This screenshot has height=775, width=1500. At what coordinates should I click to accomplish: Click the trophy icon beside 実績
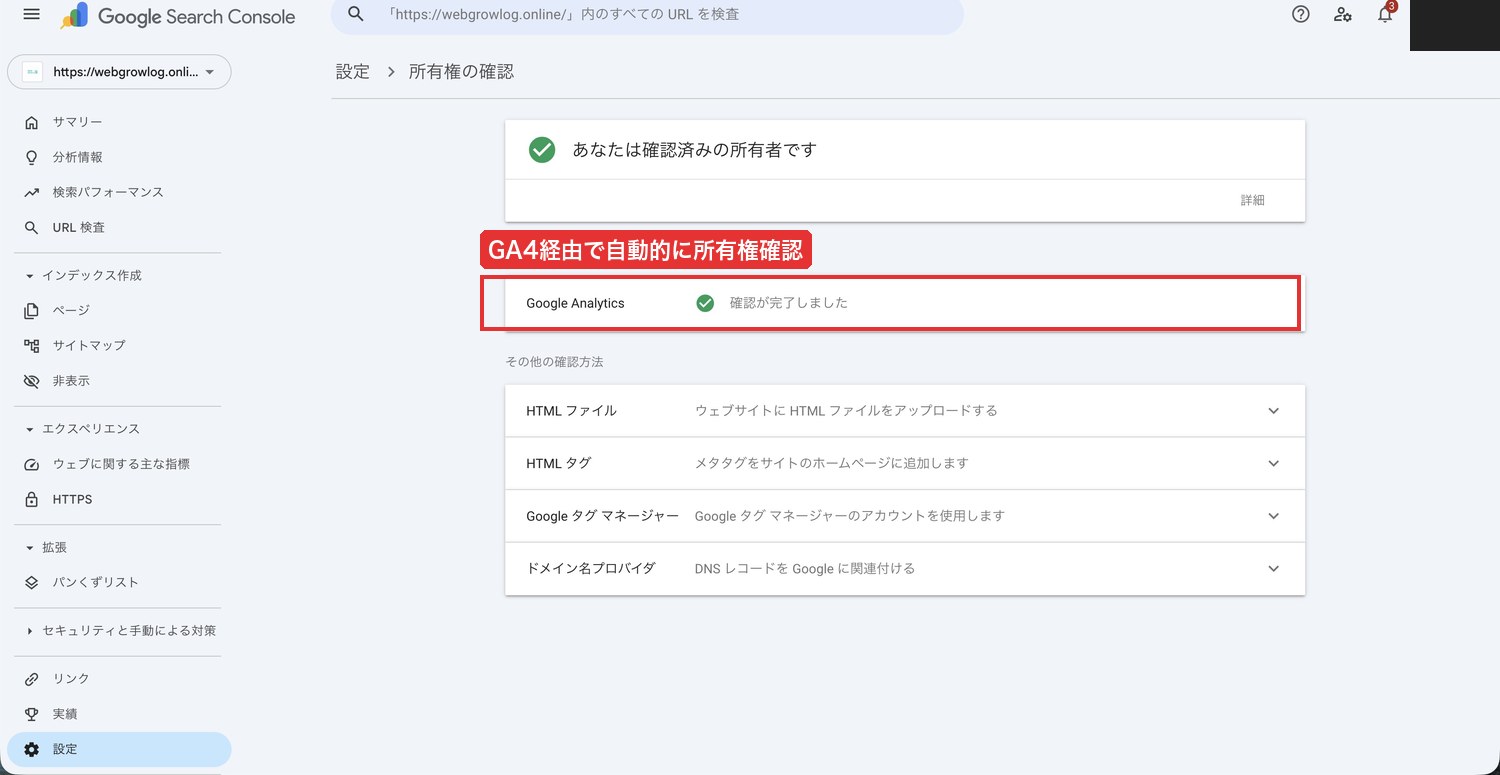click(32, 714)
